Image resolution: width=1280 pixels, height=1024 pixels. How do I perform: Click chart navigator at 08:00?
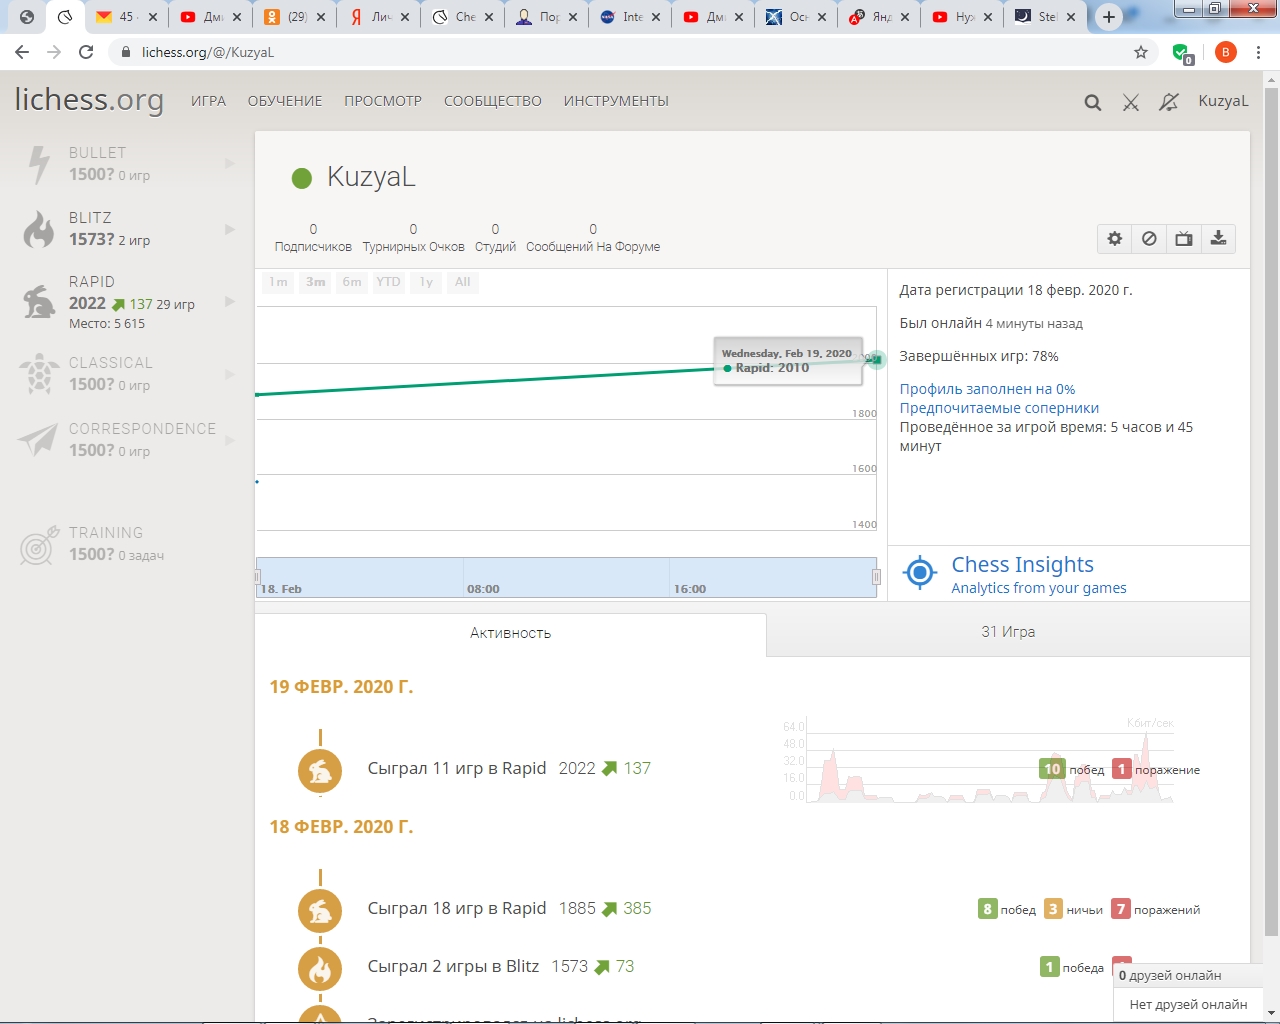483,589
